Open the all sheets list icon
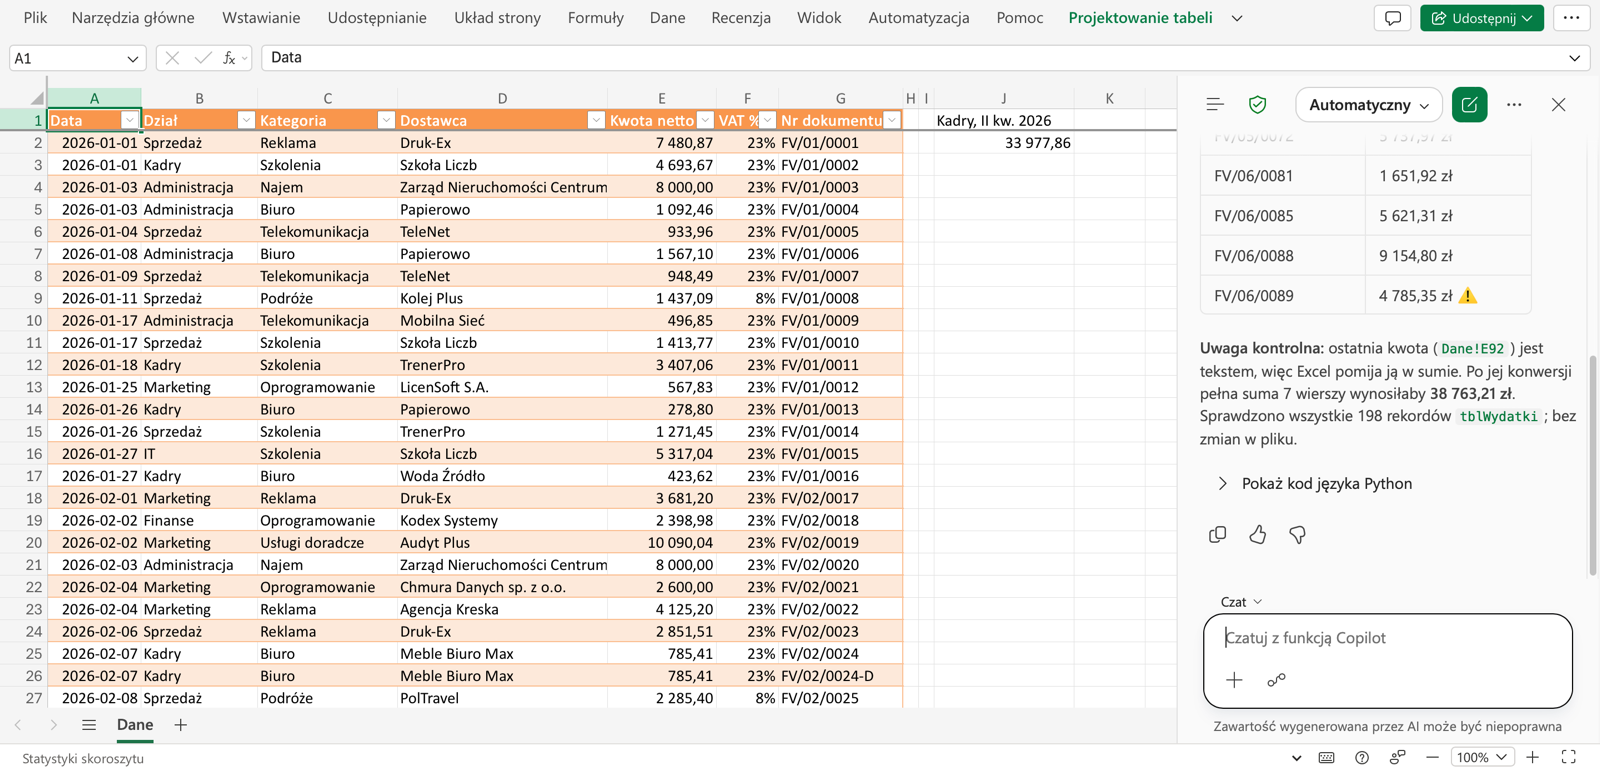The image size is (1600, 769). click(89, 725)
